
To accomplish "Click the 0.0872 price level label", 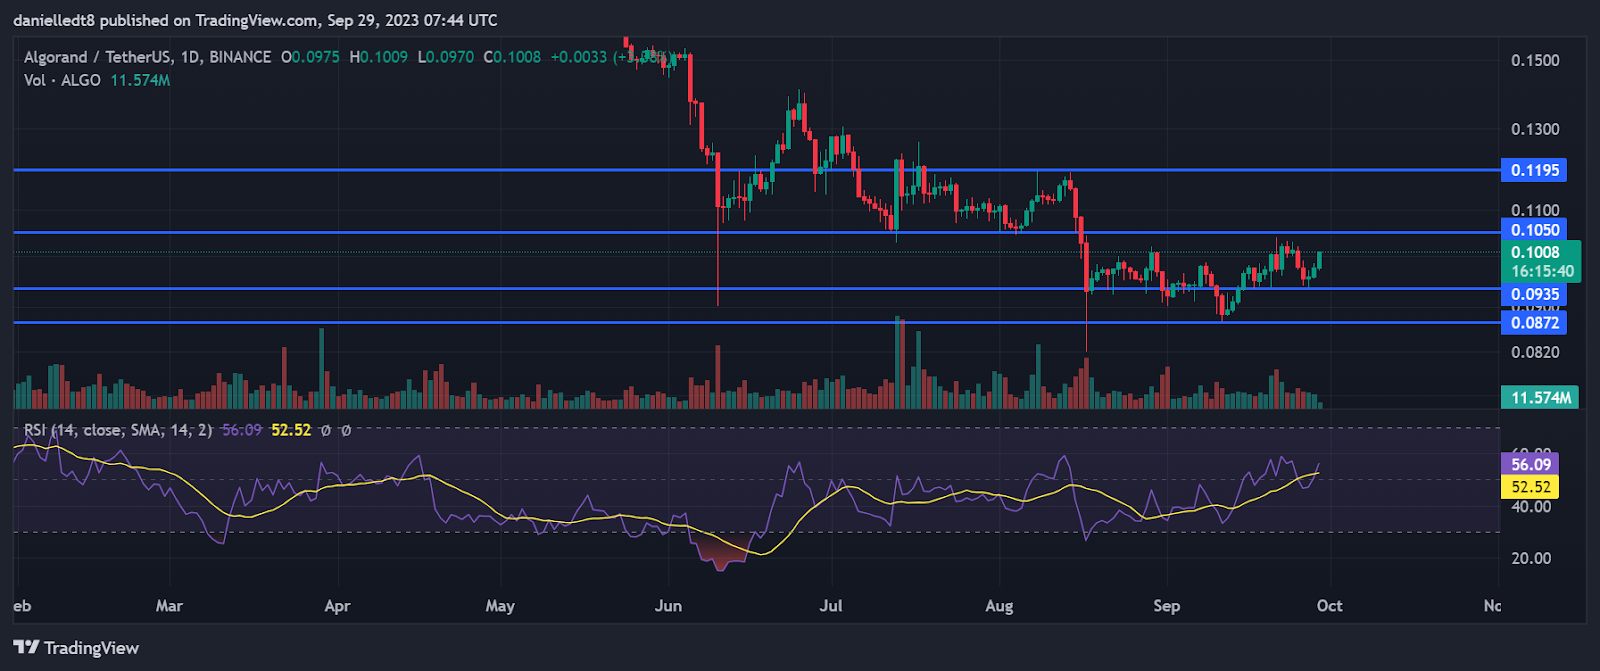I will tap(1534, 322).
